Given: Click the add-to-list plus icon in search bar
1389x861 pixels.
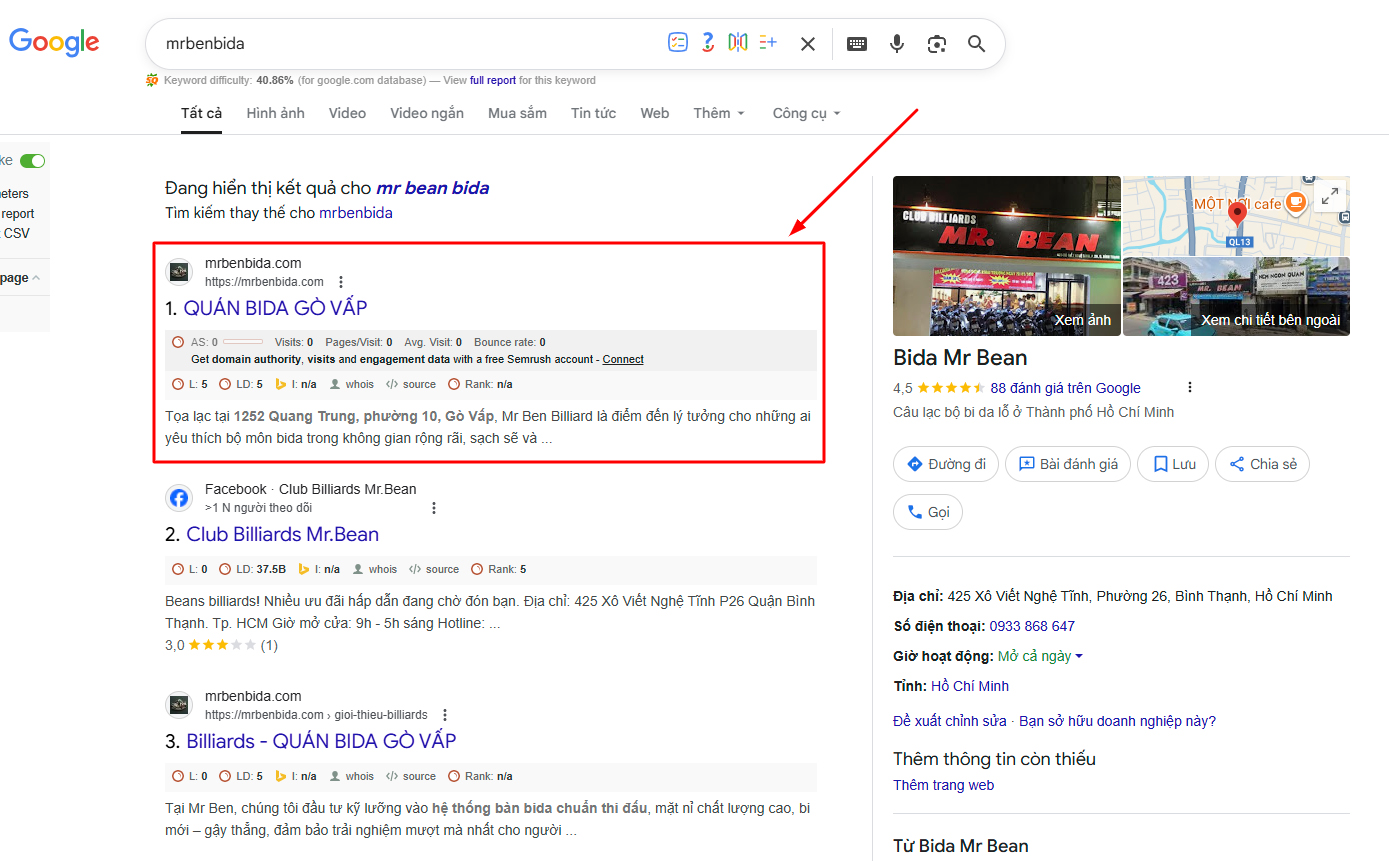Looking at the screenshot, I should click(x=768, y=43).
